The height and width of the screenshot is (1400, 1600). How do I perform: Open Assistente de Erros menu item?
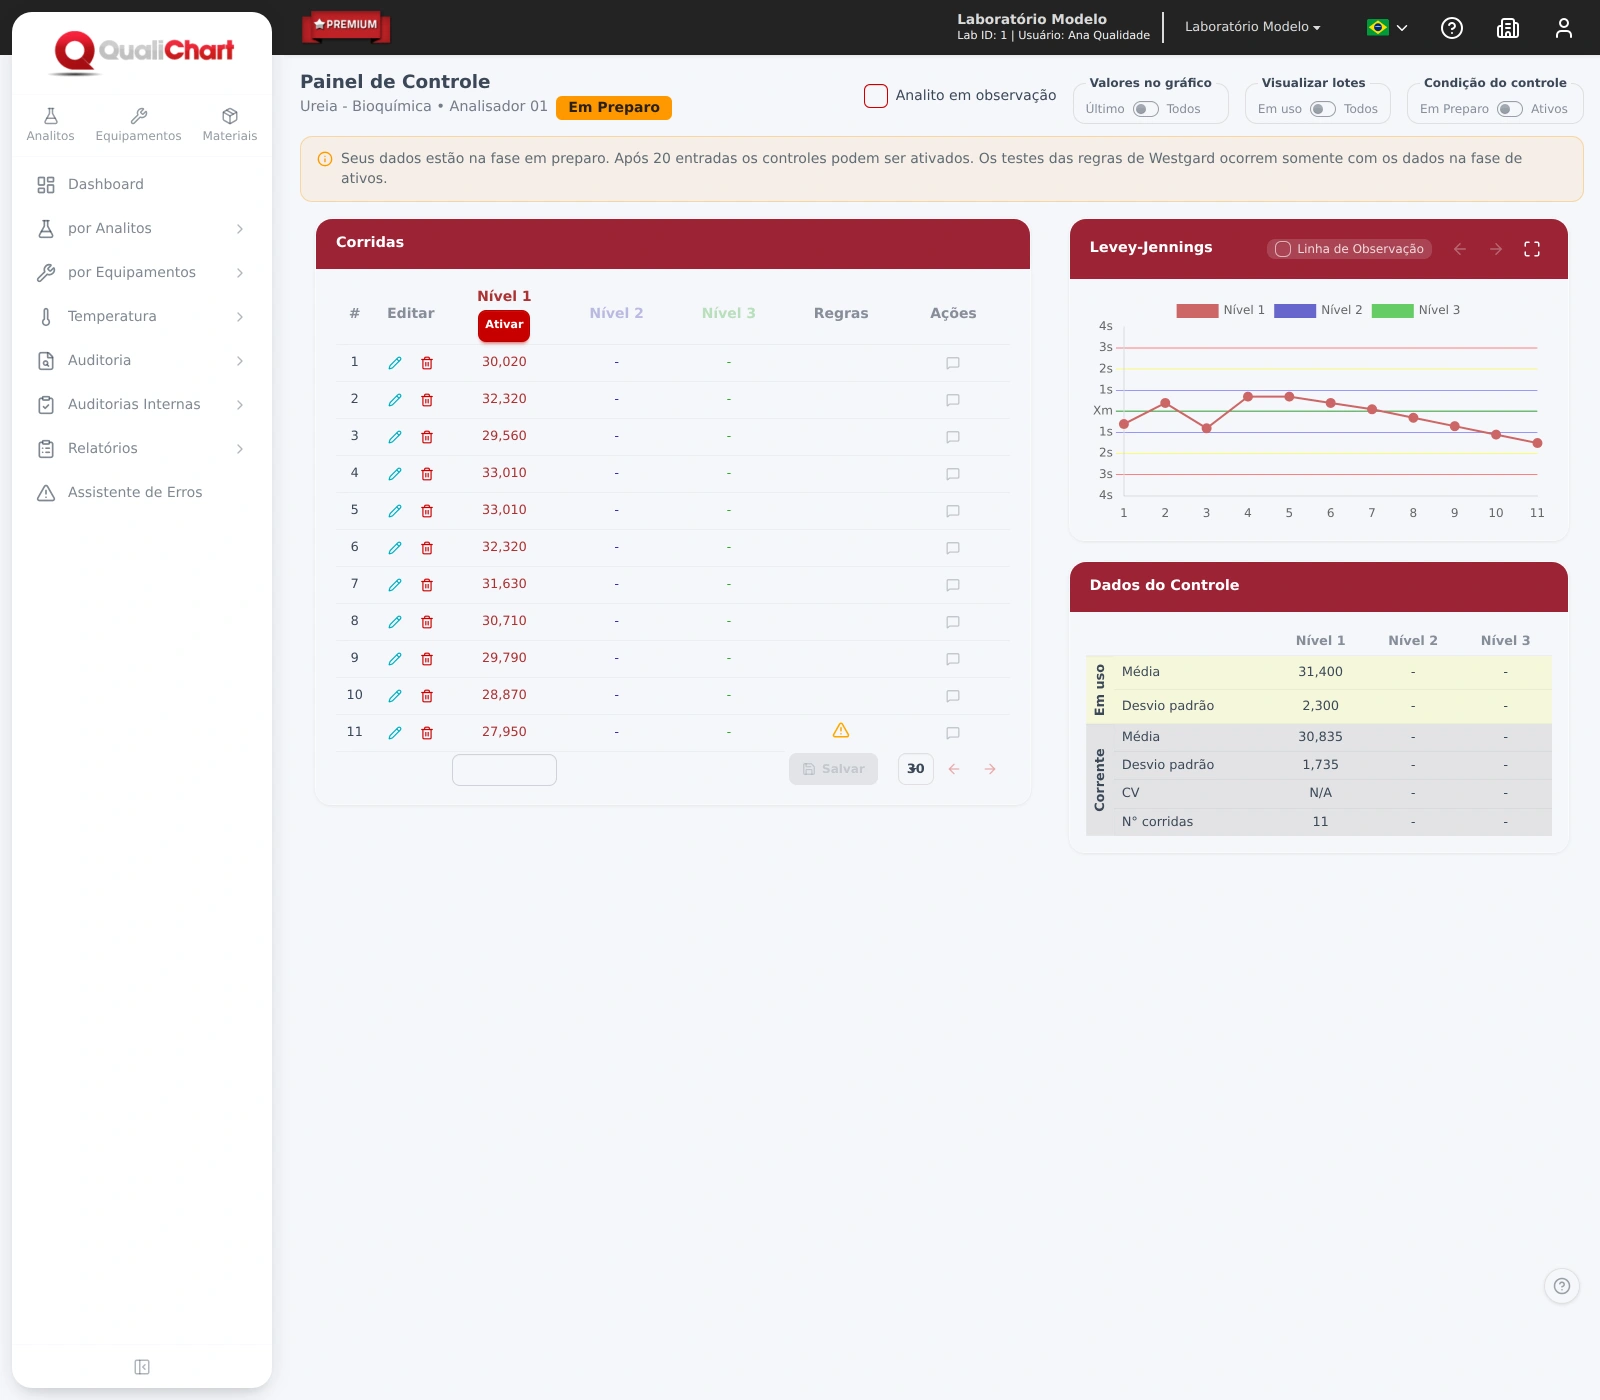point(142,492)
